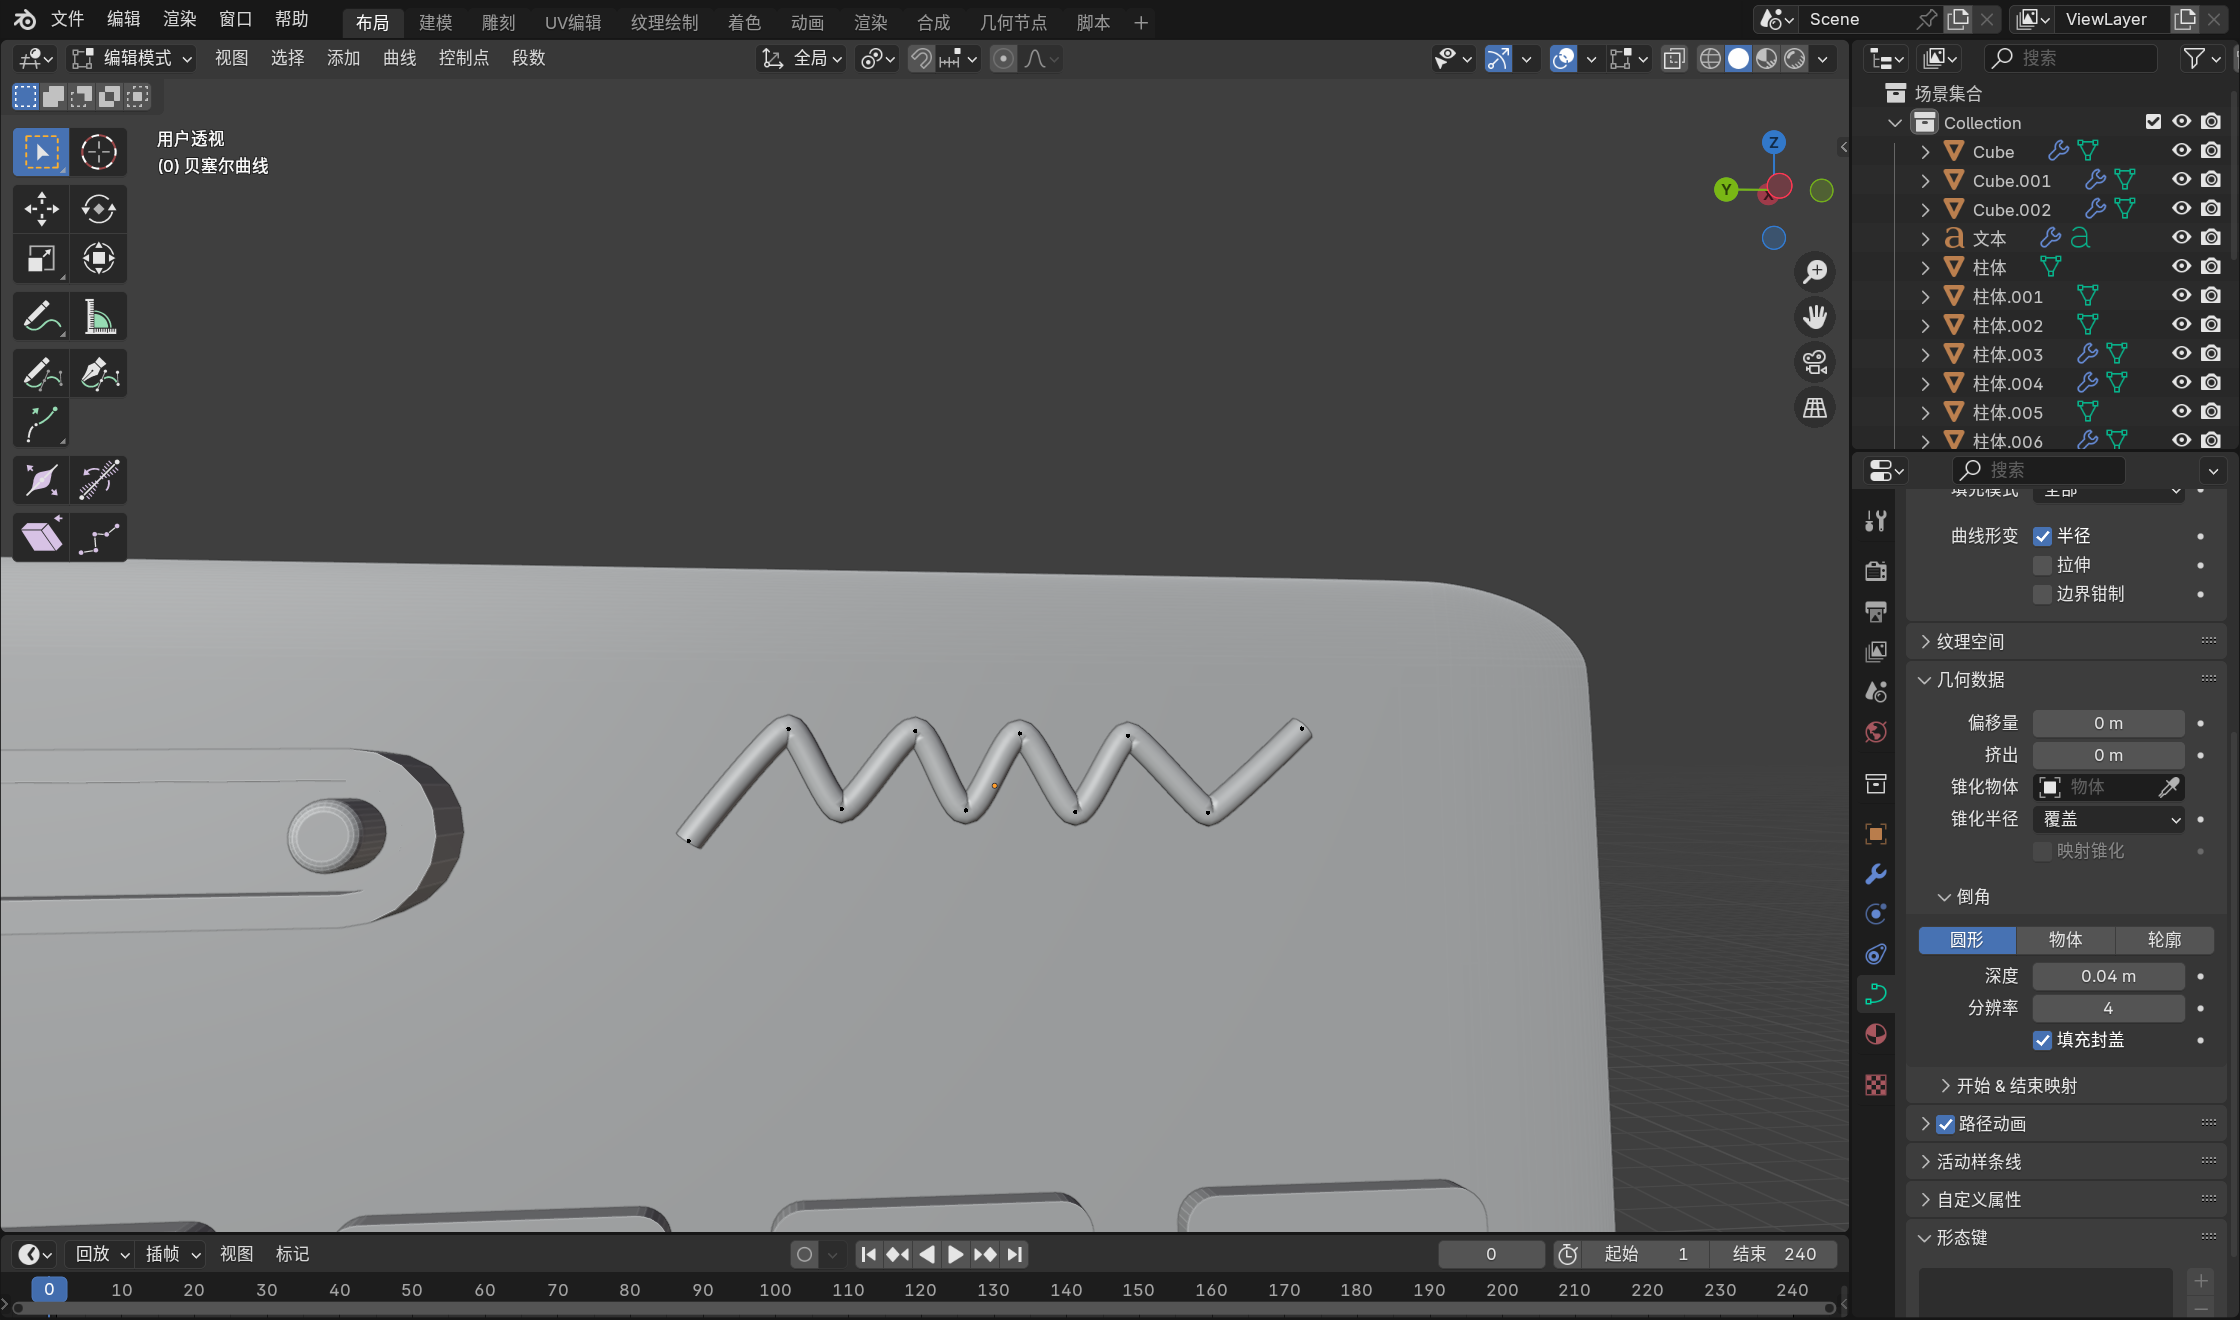Viewport: 2240px width, 1320px height.
Task: Click the pan view hand icon
Action: pos(1815,317)
